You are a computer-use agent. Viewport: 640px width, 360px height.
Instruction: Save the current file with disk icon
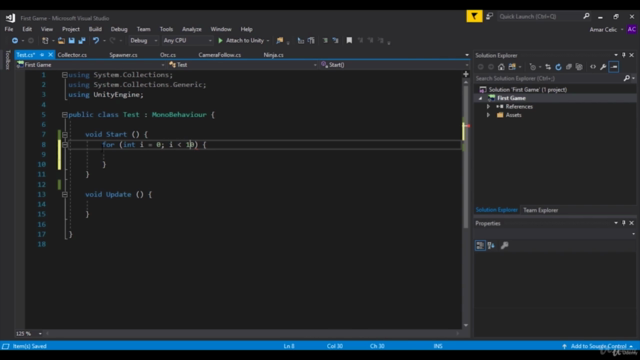[71, 40]
